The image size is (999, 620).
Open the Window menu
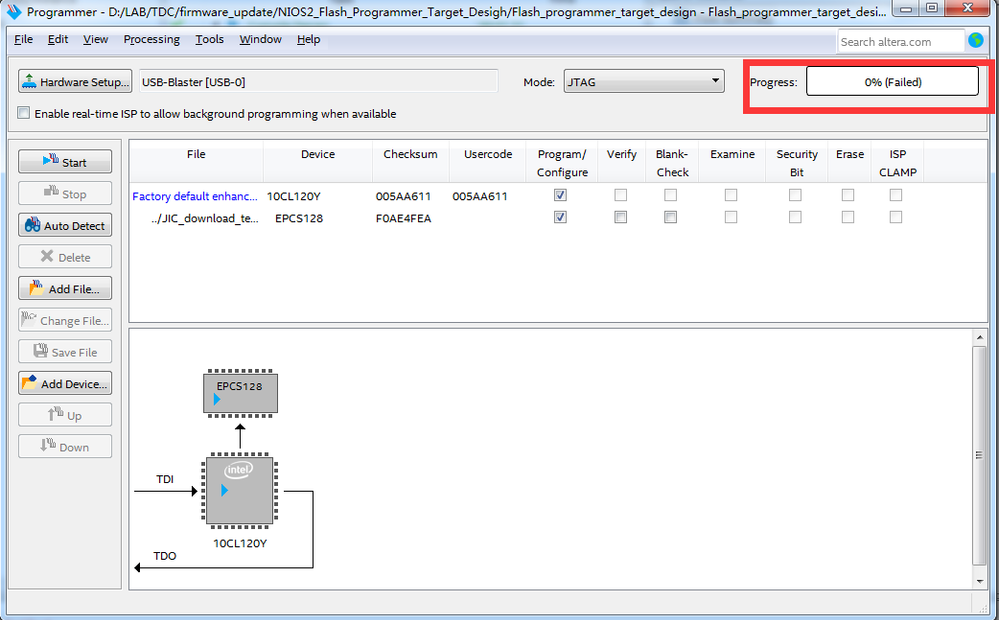(x=260, y=39)
